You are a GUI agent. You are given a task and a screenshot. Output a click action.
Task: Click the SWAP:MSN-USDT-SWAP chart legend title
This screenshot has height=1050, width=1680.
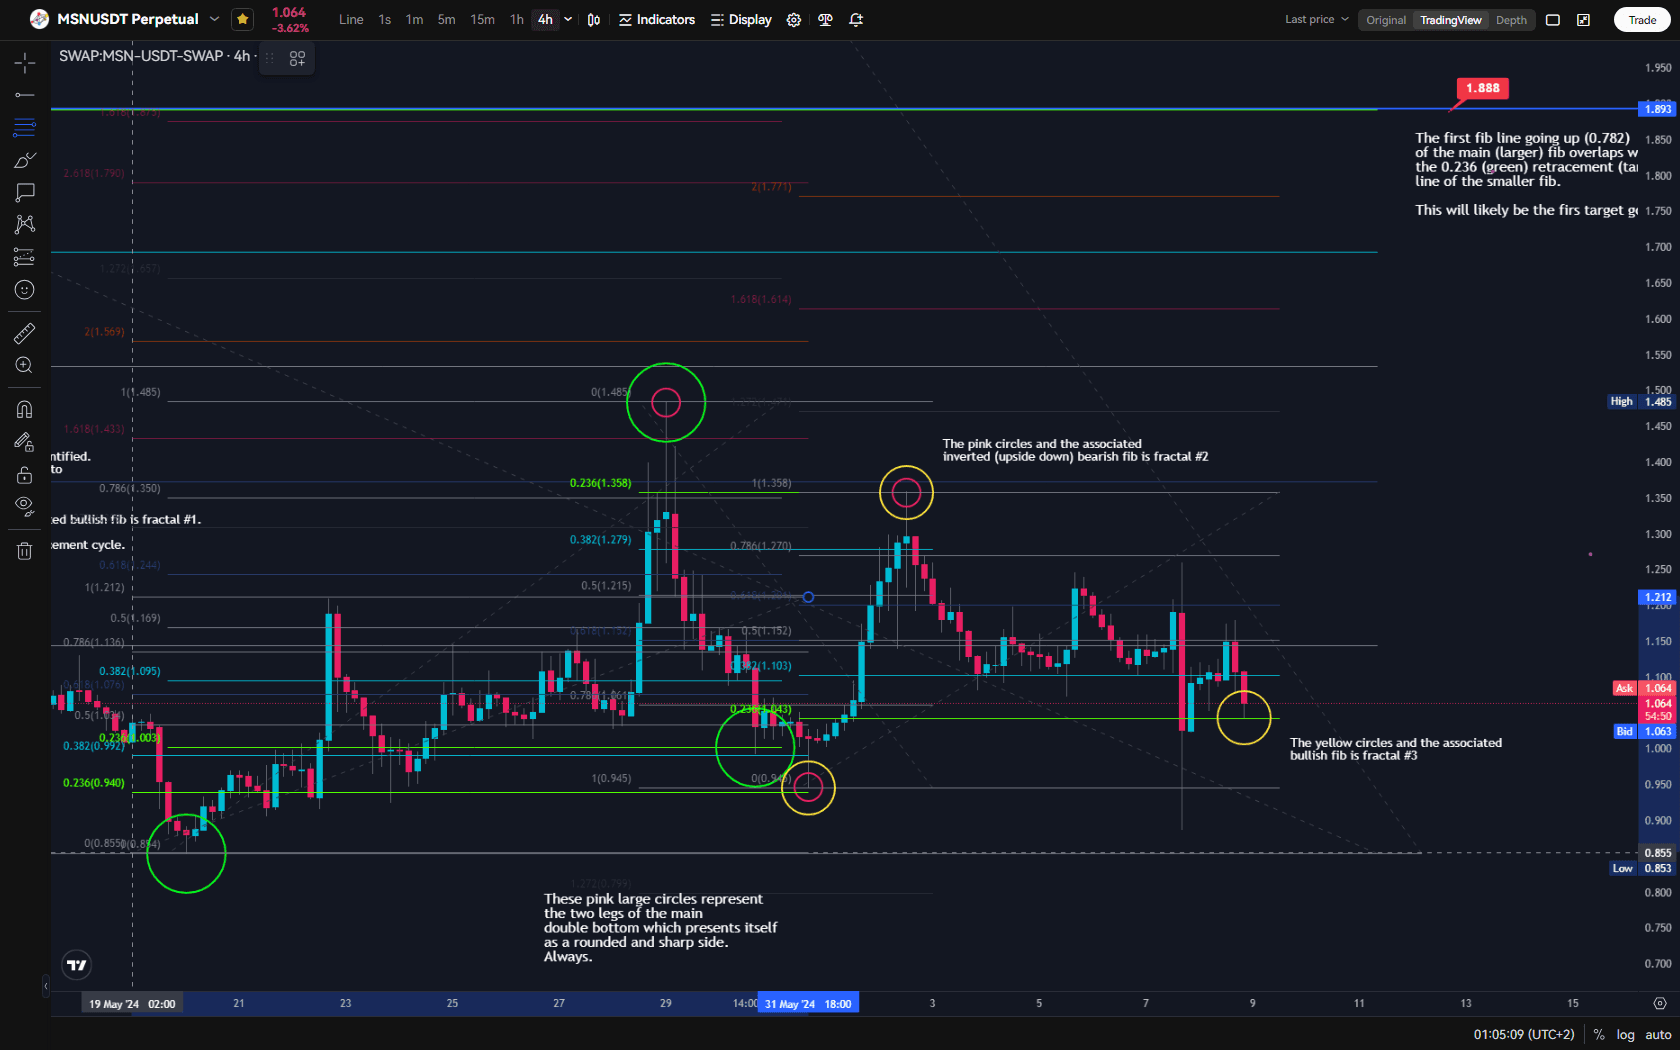click(x=155, y=56)
